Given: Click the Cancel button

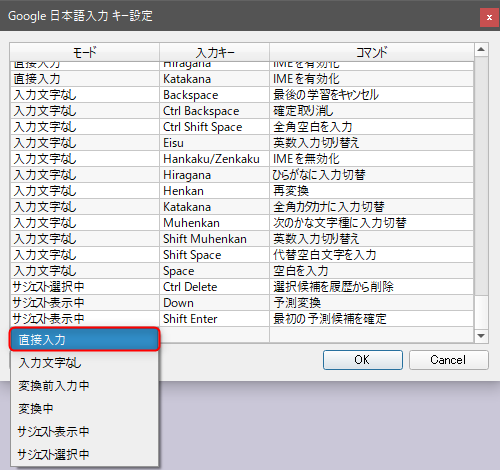Looking at the screenshot, I should (448, 360).
